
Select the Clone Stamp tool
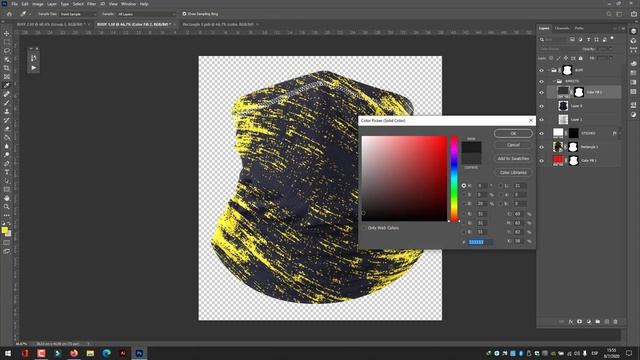[x=7, y=111]
